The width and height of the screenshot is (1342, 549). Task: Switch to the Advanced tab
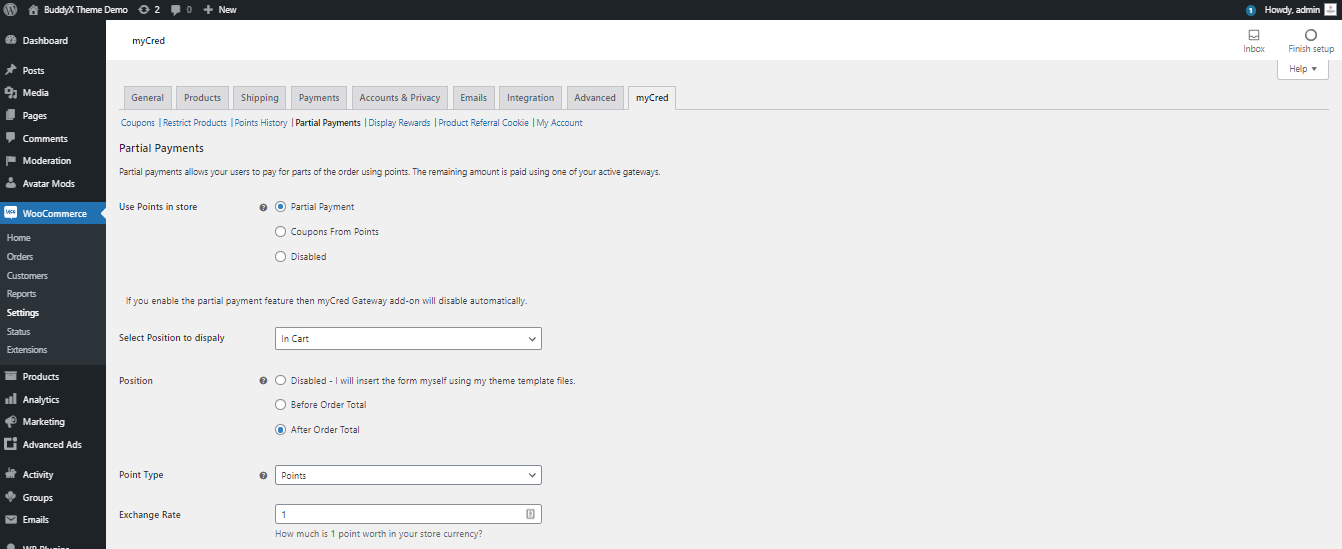[x=595, y=97]
